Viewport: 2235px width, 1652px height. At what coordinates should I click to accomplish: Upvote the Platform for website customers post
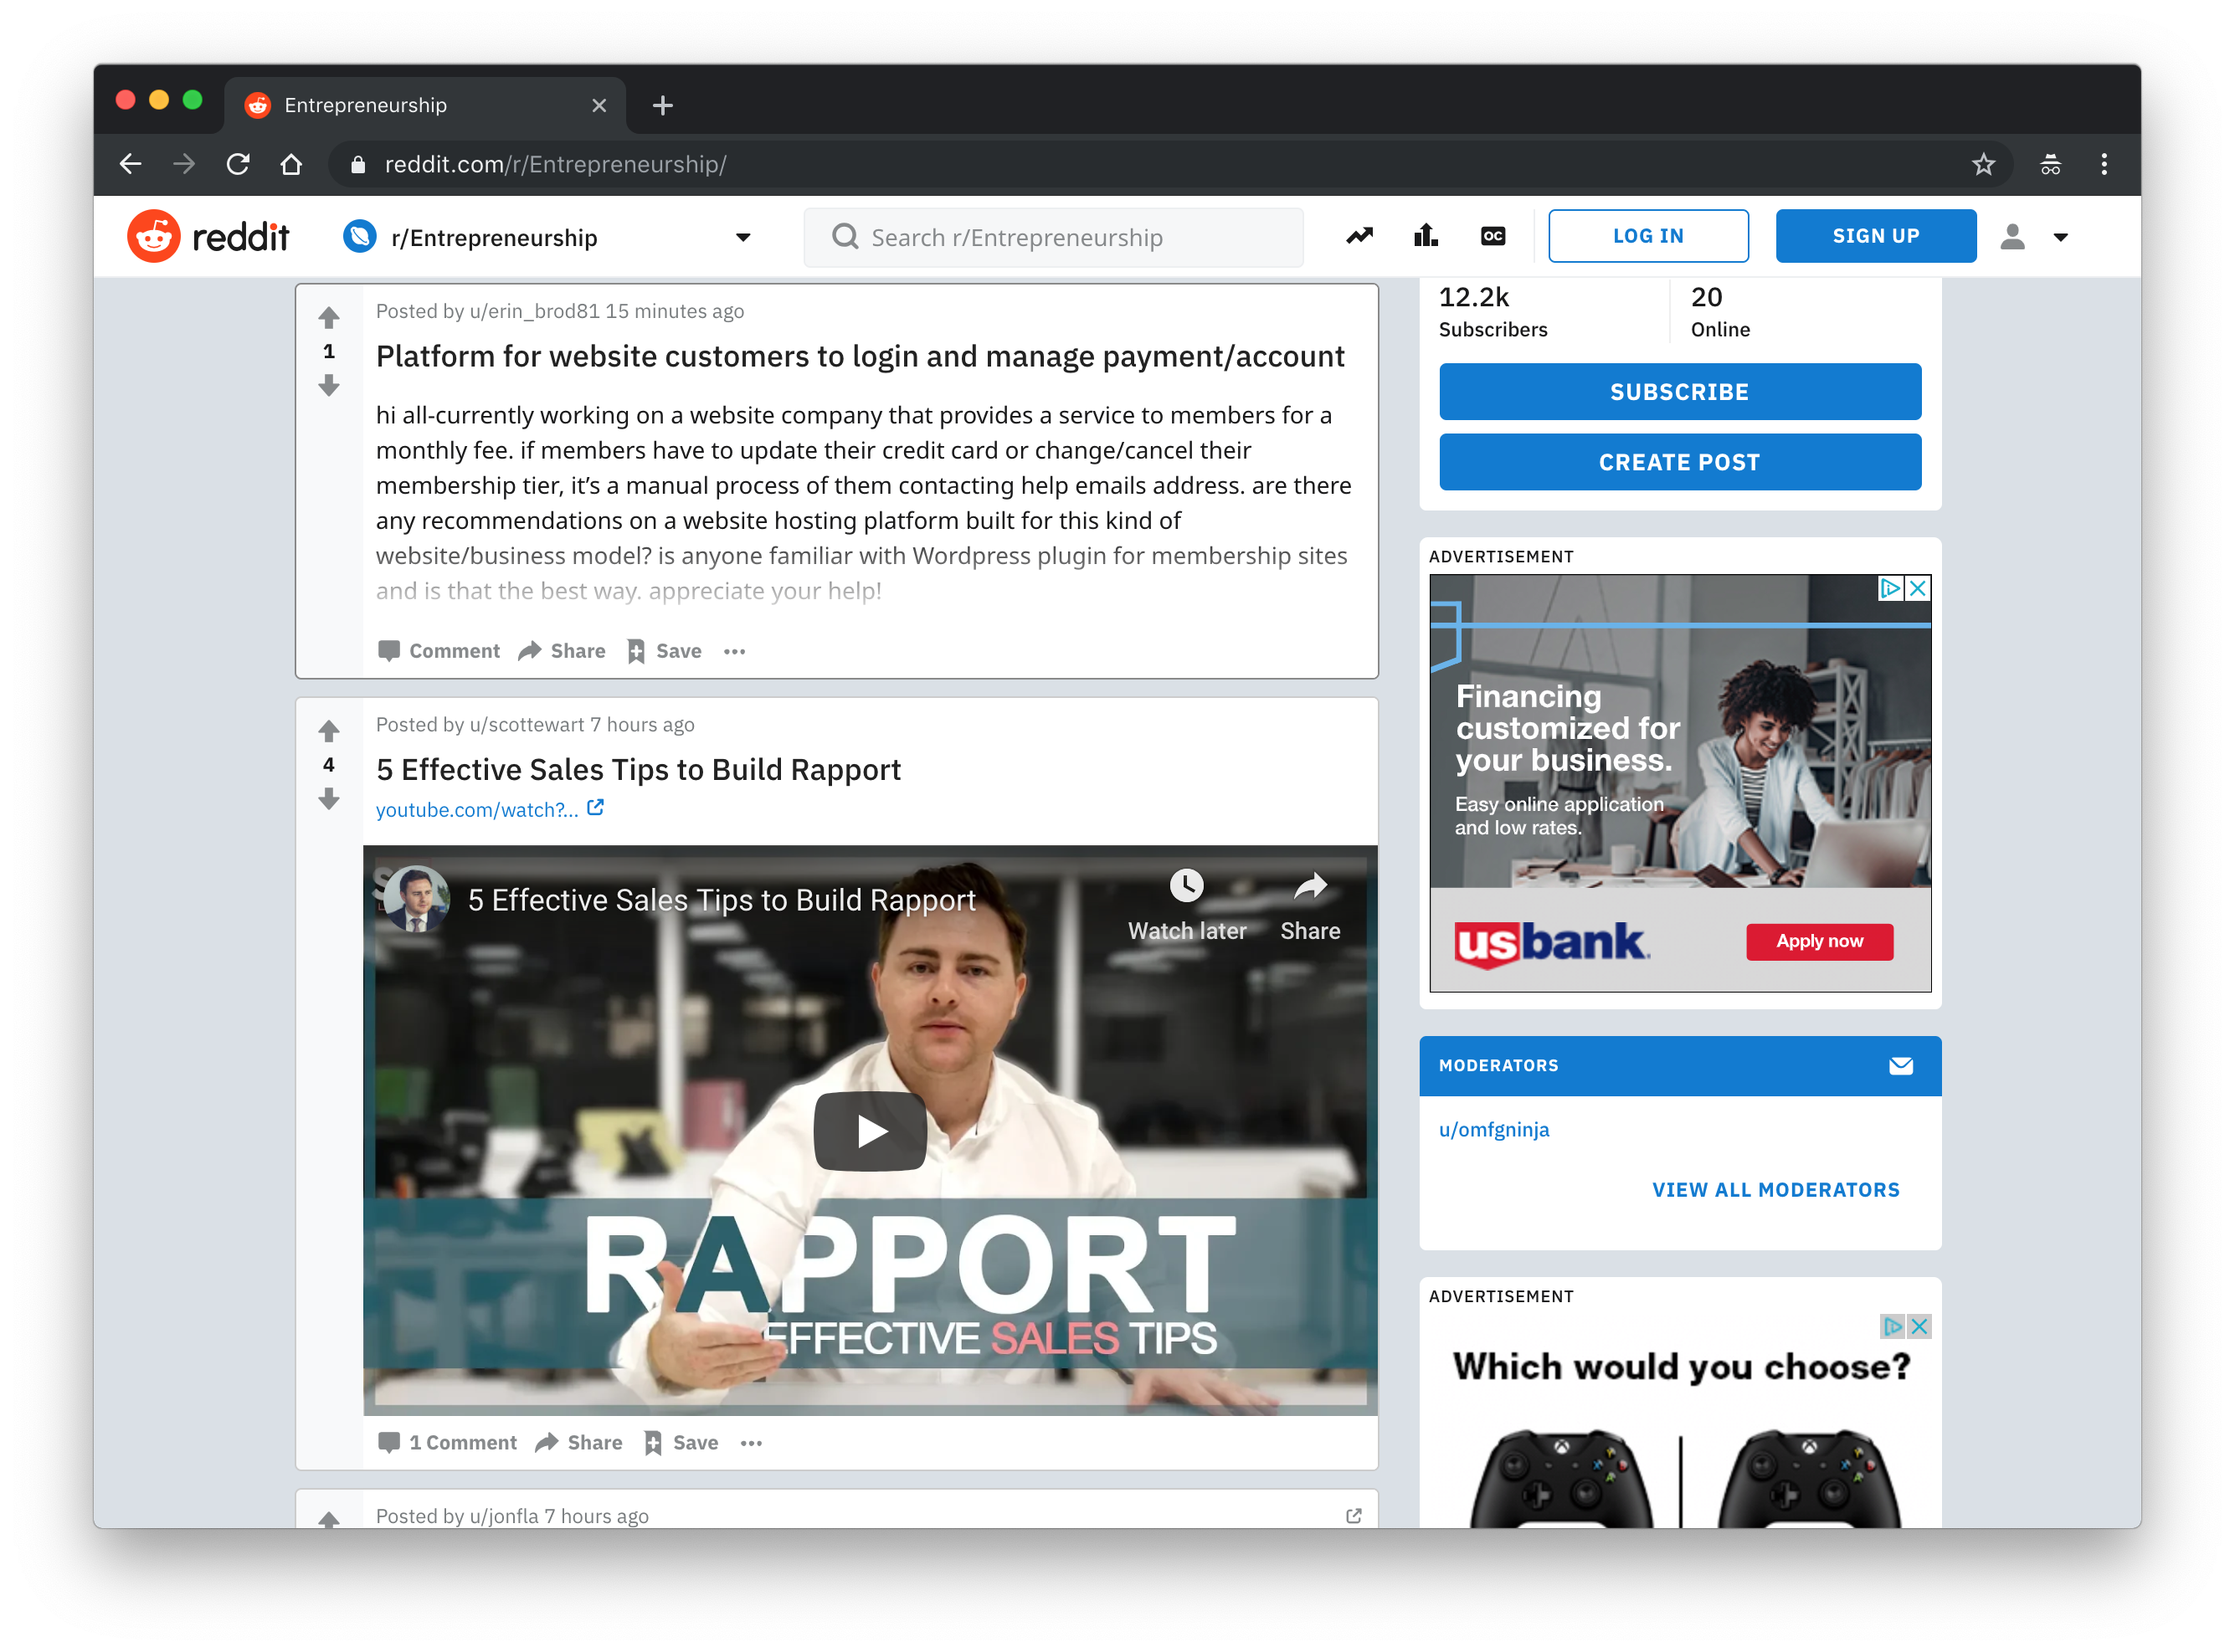pos(329,318)
